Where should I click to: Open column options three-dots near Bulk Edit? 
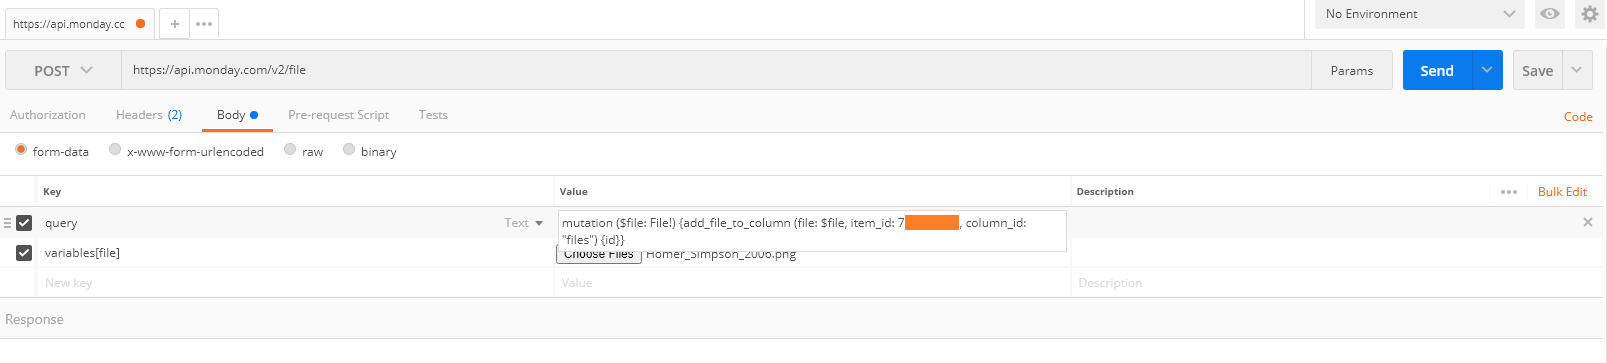click(x=1509, y=192)
